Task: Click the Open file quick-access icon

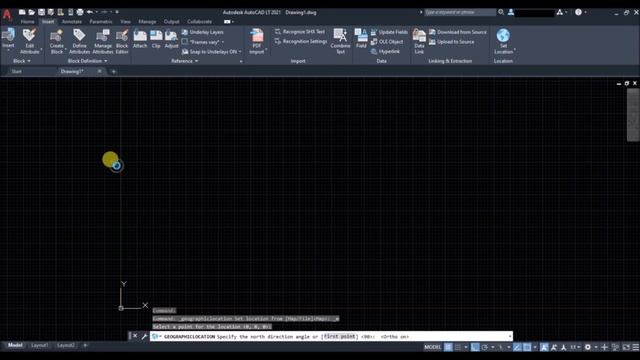Action: (31, 12)
